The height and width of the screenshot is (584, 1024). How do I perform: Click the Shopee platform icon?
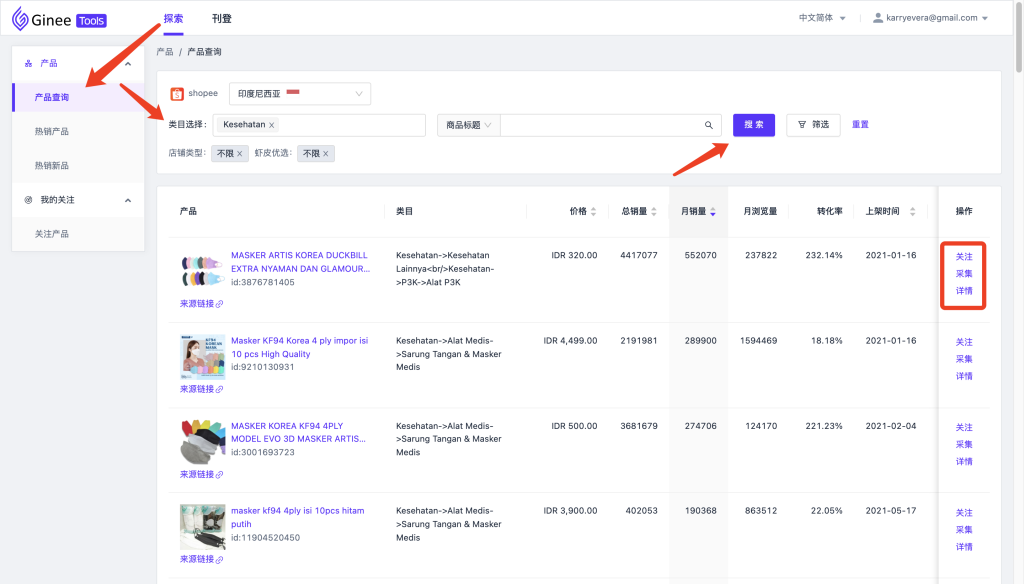(x=177, y=94)
